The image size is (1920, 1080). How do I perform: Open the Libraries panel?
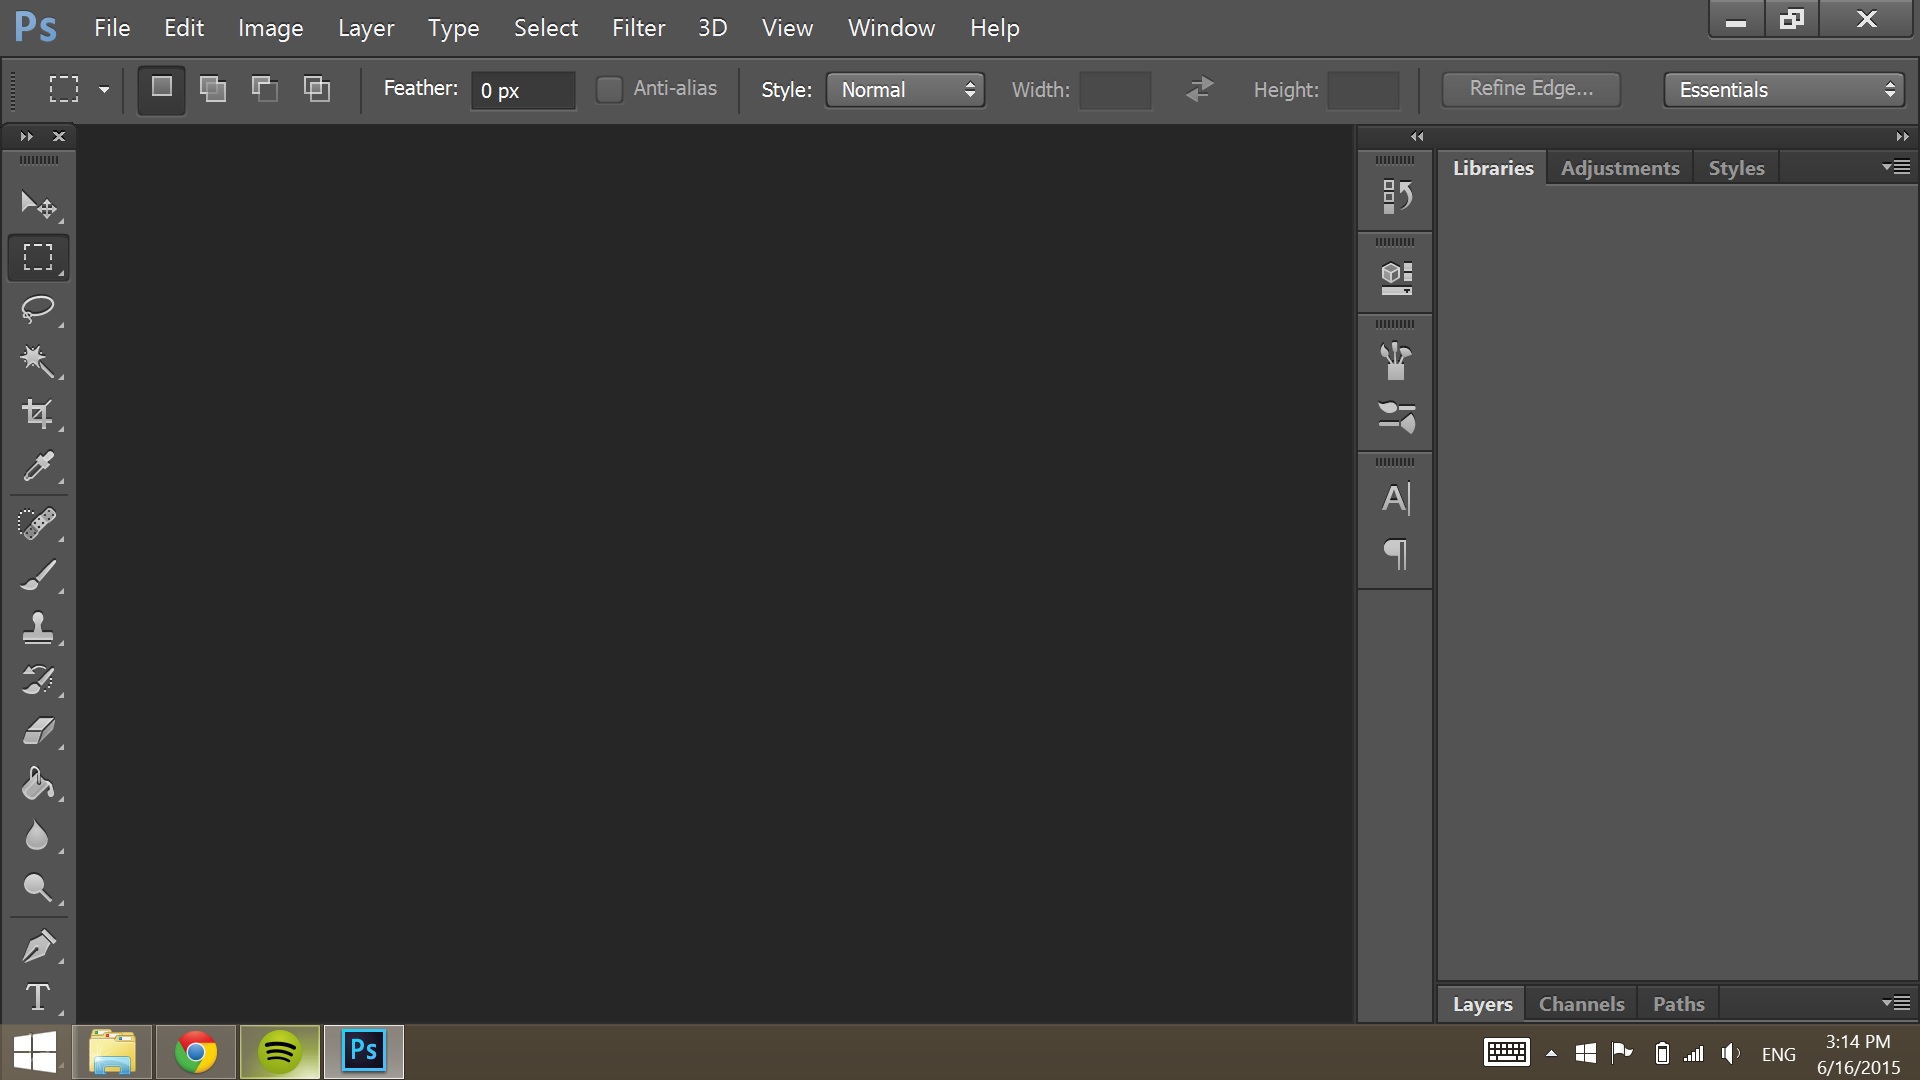[1491, 167]
